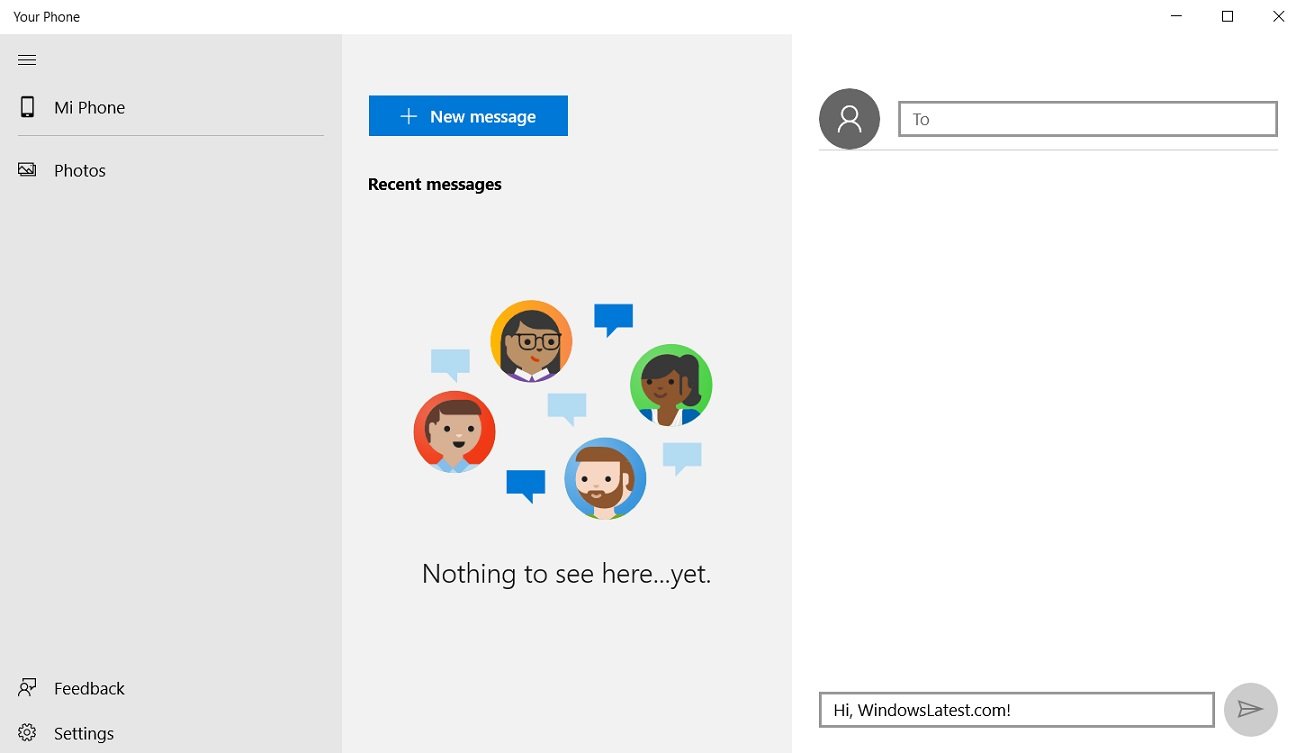
Task: Open Settings via the gear icon
Action: pos(27,733)
